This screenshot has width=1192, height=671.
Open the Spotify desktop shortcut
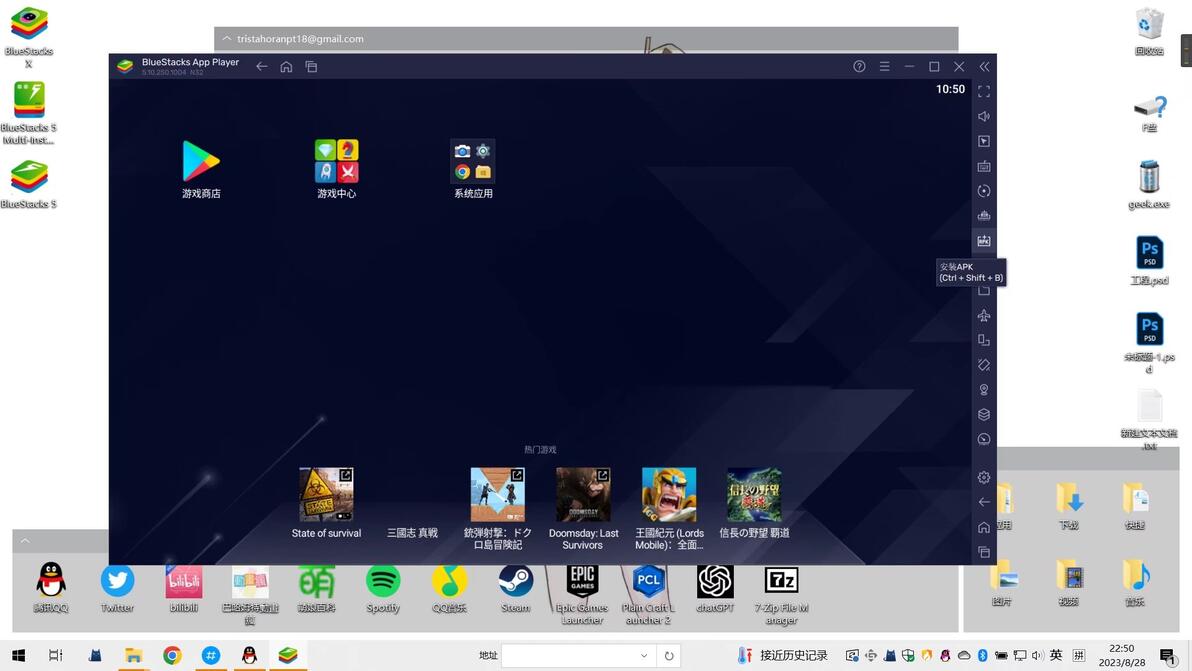point(383,587)
